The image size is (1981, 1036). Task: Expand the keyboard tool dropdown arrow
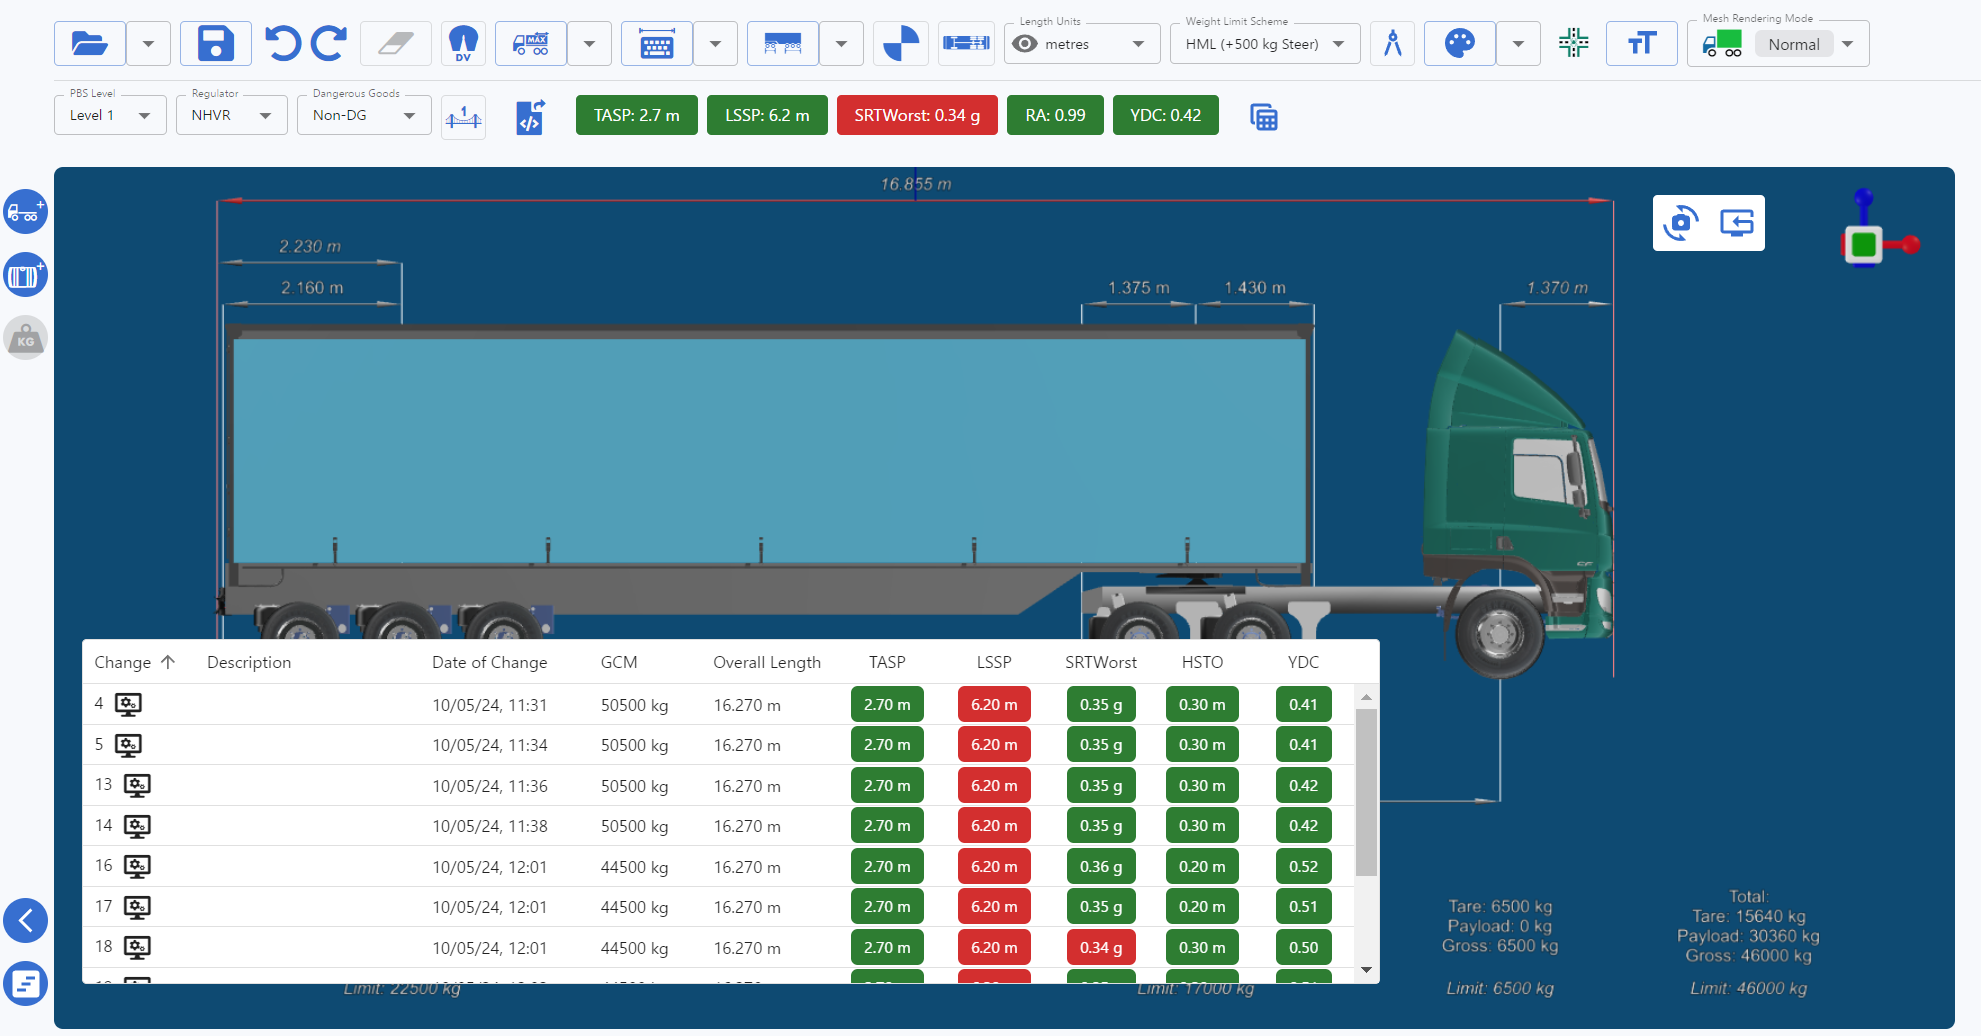pos(716,44)
